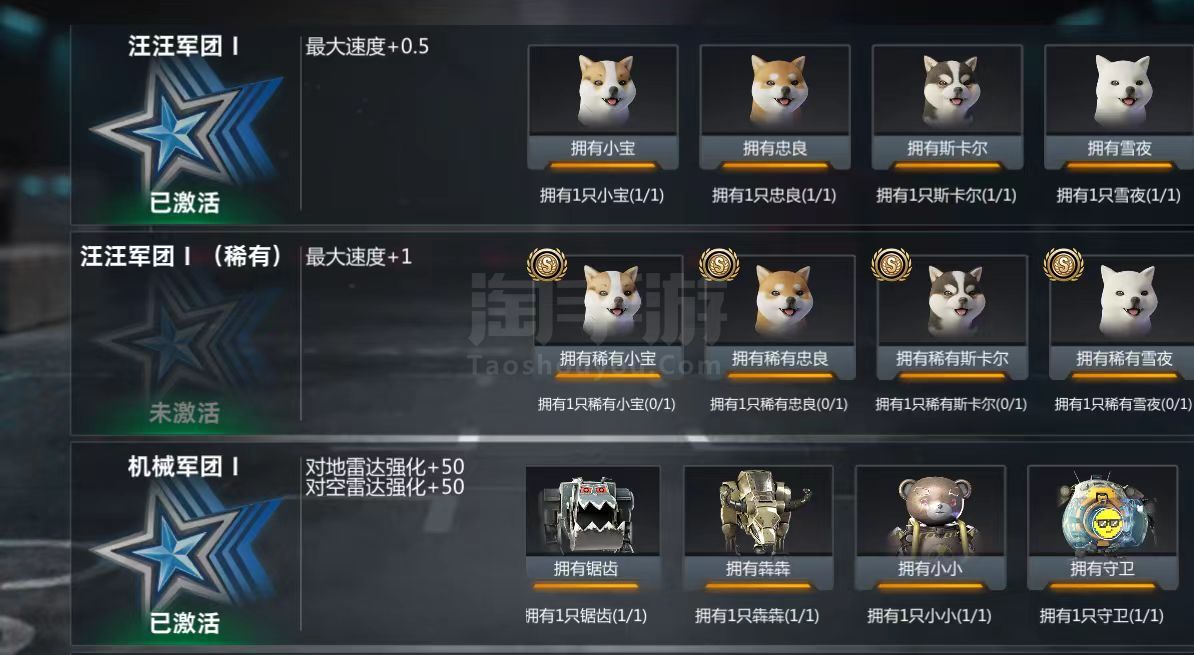Click the 拥有稀有小宝 label button
This screenshot has width=1194, height=655.
tap(608, 359)
